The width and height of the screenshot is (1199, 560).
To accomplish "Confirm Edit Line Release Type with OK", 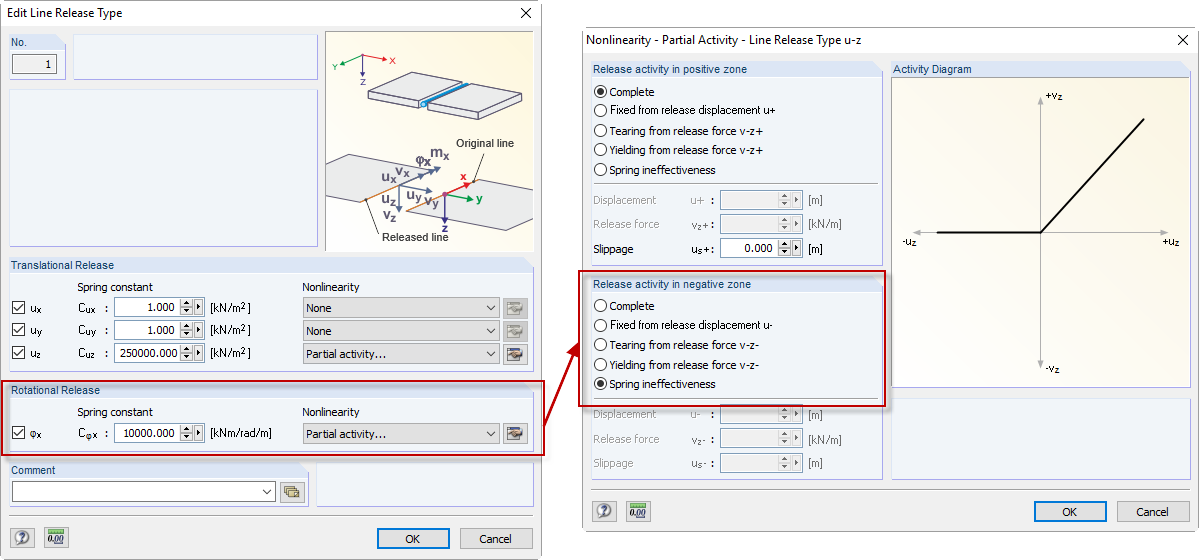I will 413,539.
